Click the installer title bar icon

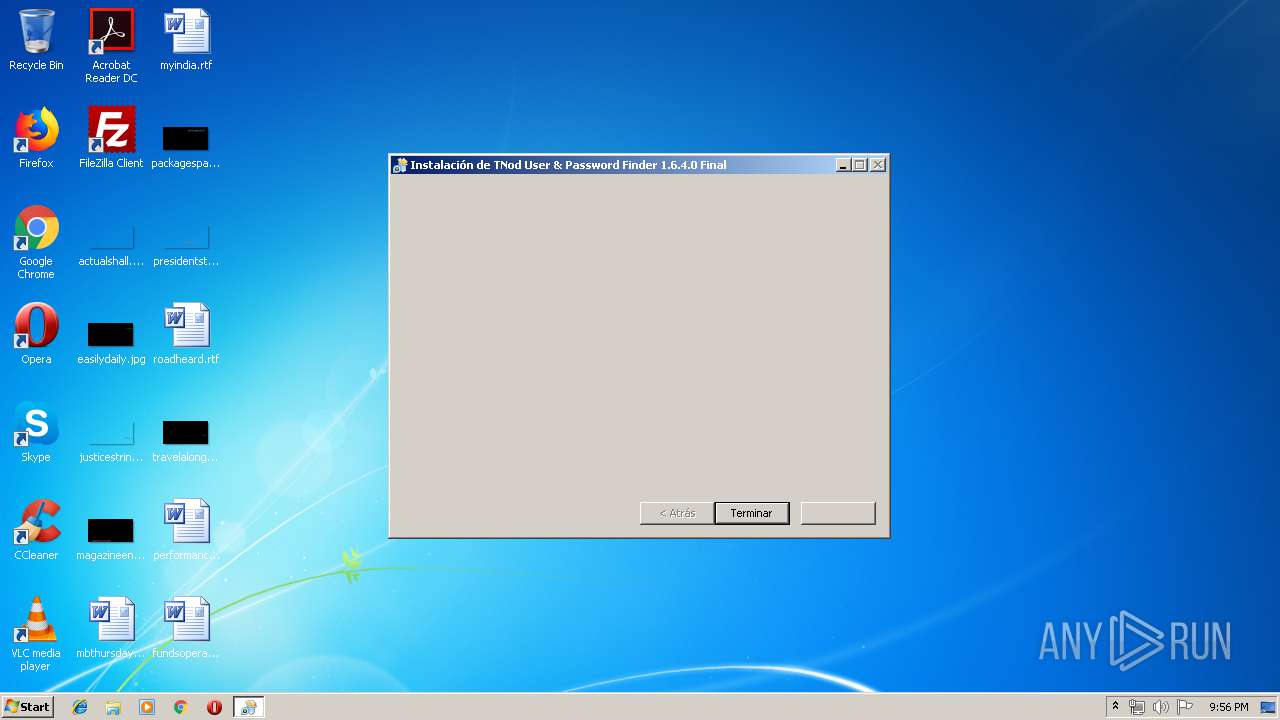pos(401,165)
